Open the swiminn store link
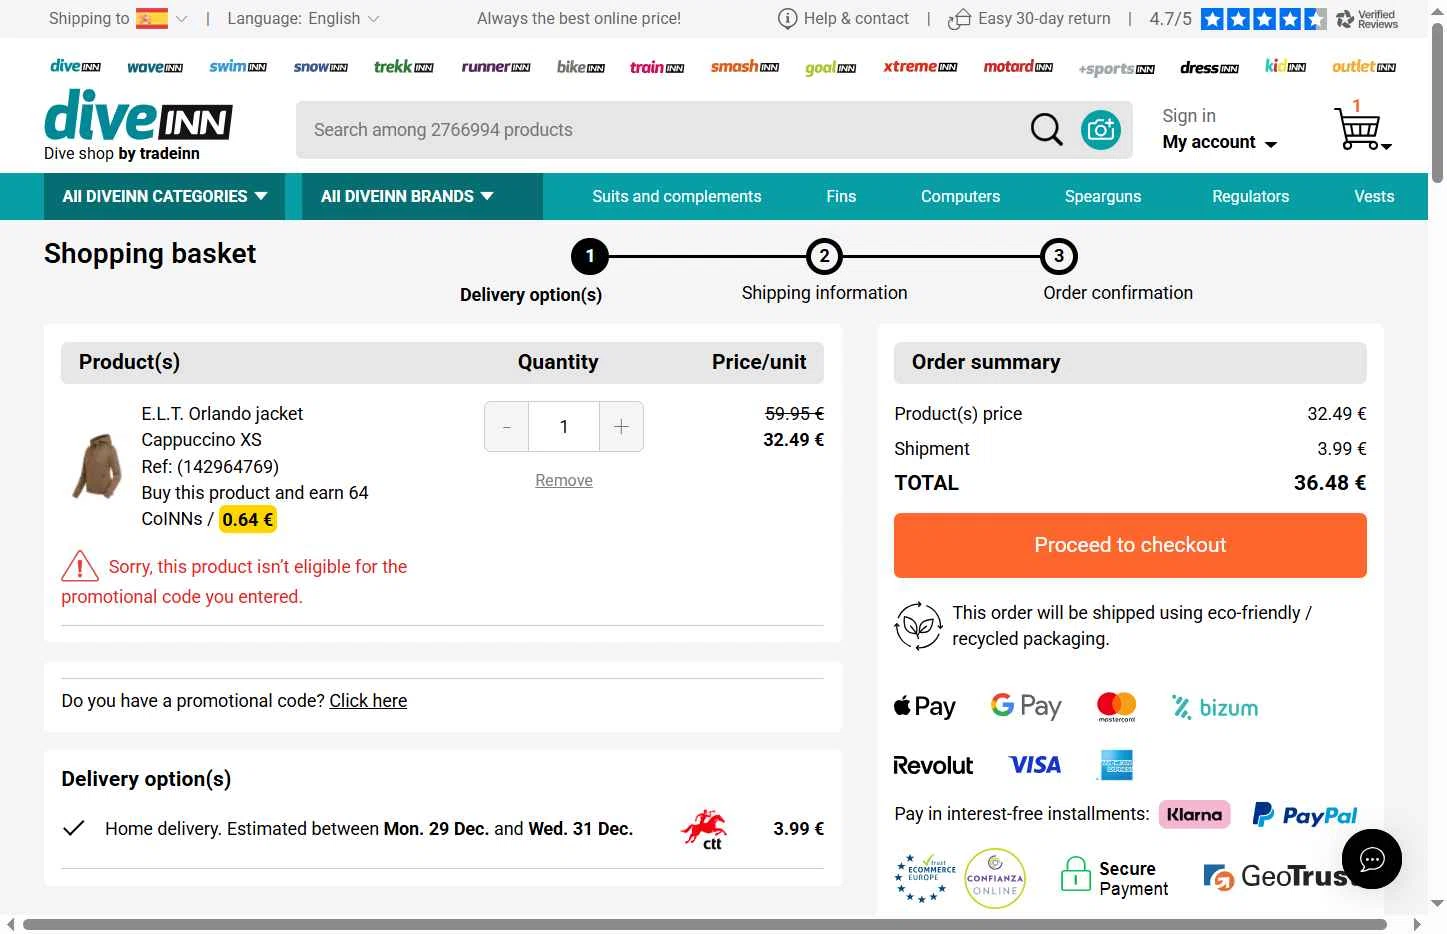The height and width of the screenshot is (934, 1447). tap(238, 66)
